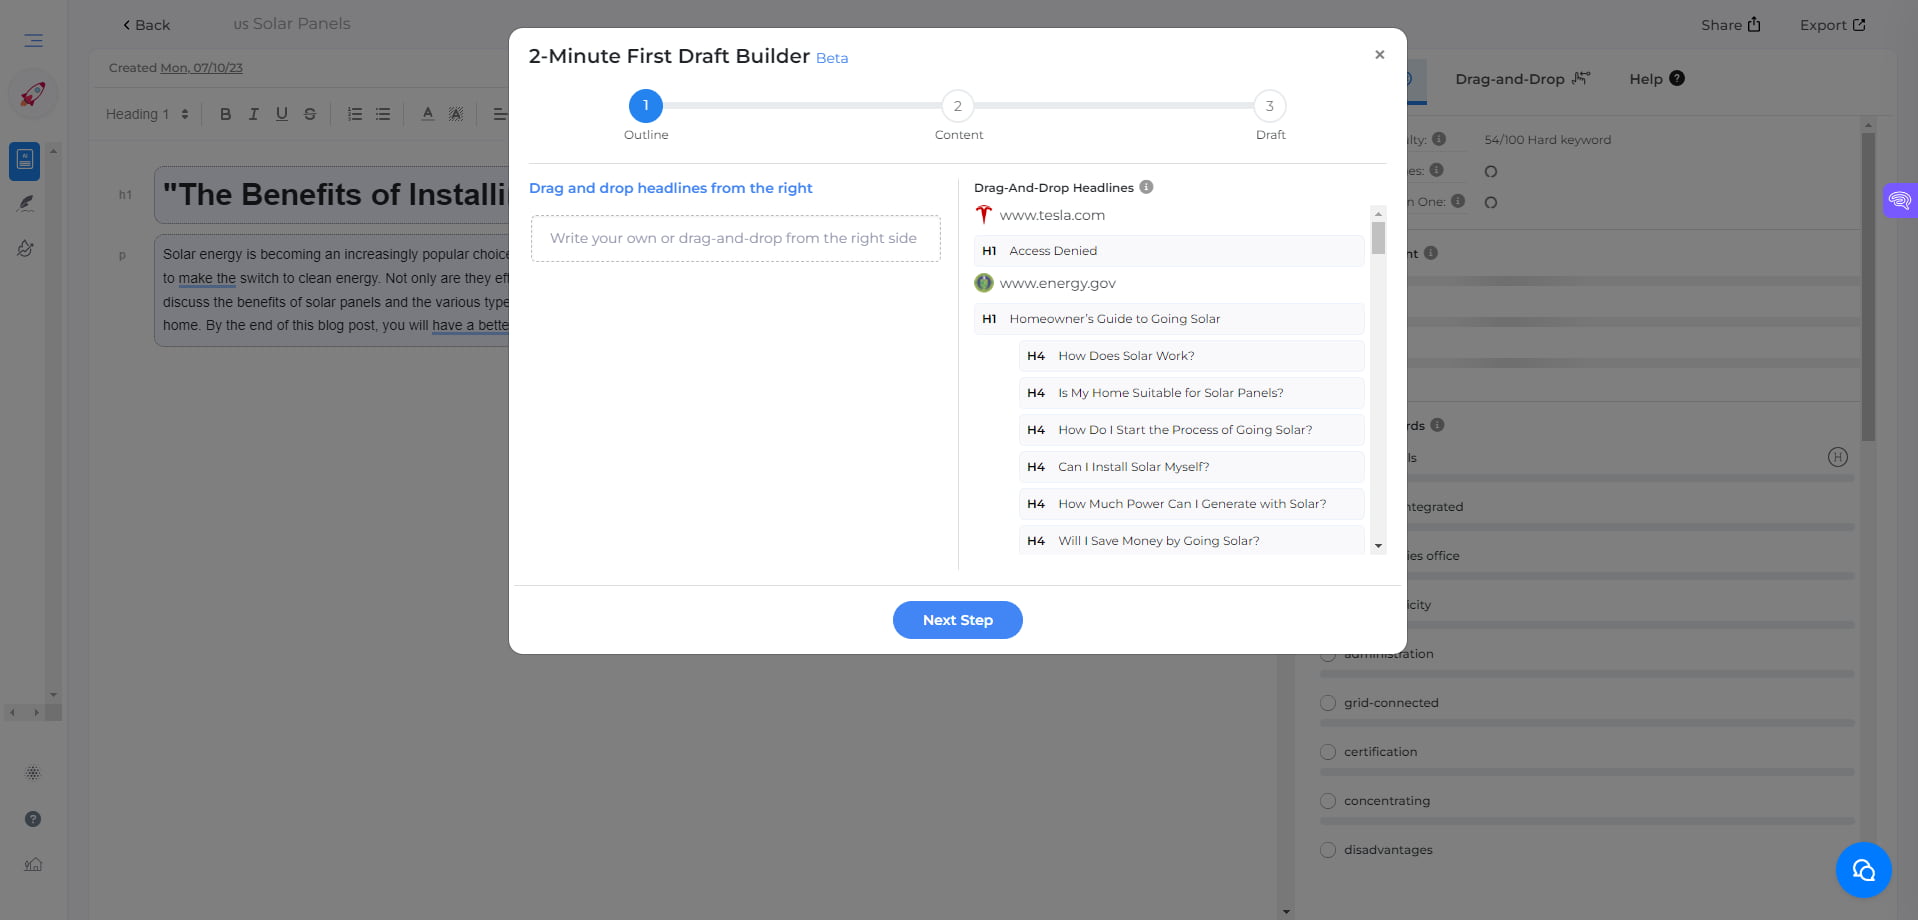
Task: Enable the certification keyword radio button
Action: click(1327, 751)
